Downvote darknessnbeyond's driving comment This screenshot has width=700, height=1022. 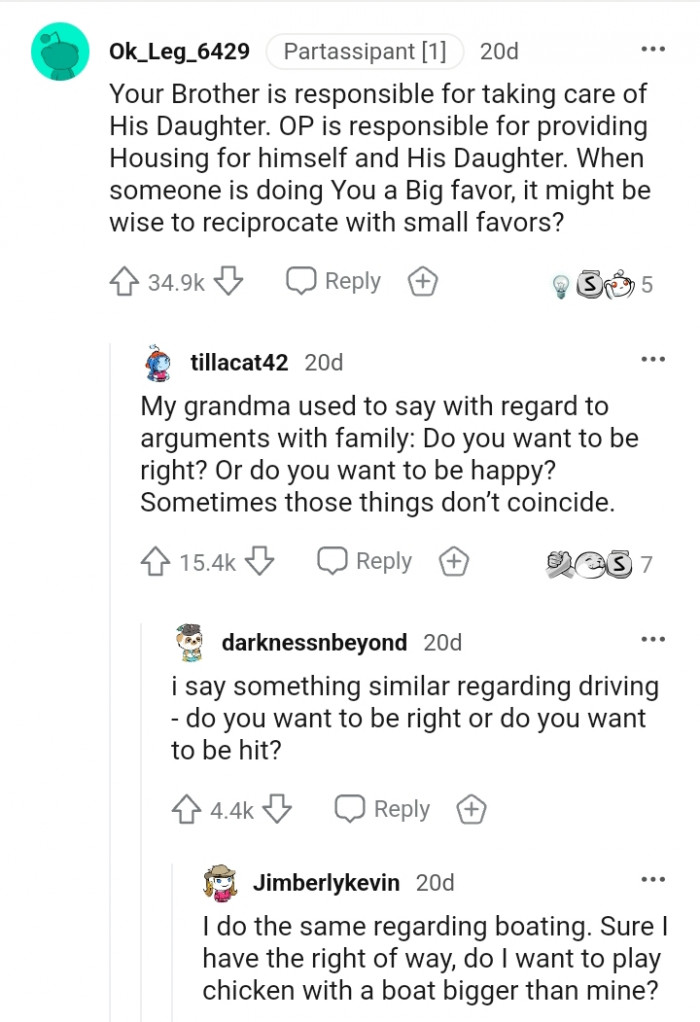click(x=278, y=809)
